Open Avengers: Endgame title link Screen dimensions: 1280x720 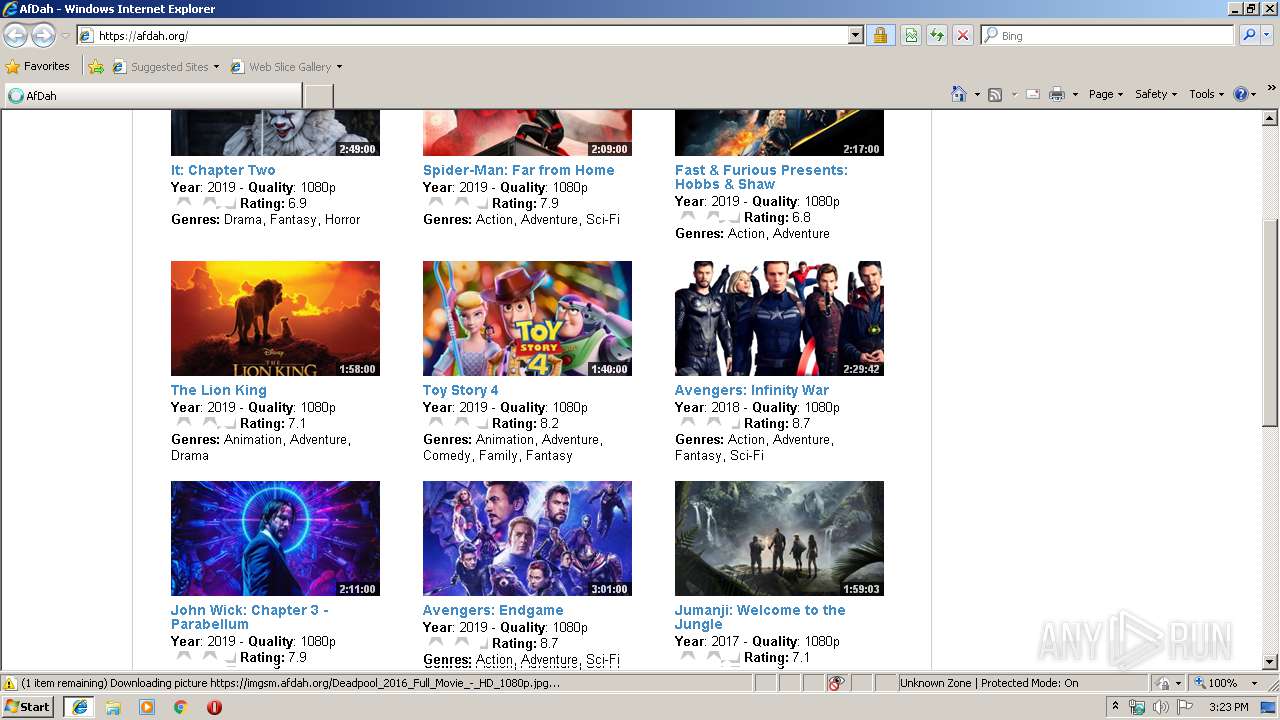tap(493, 610)
